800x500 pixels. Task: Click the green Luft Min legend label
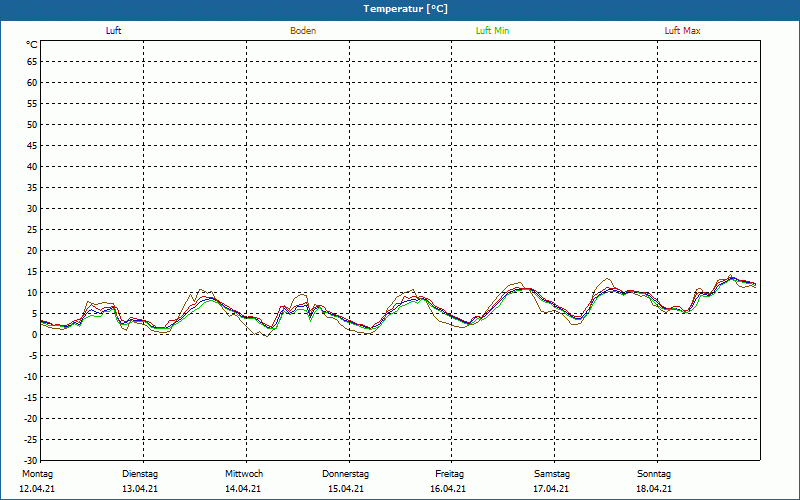click(492, 31)
